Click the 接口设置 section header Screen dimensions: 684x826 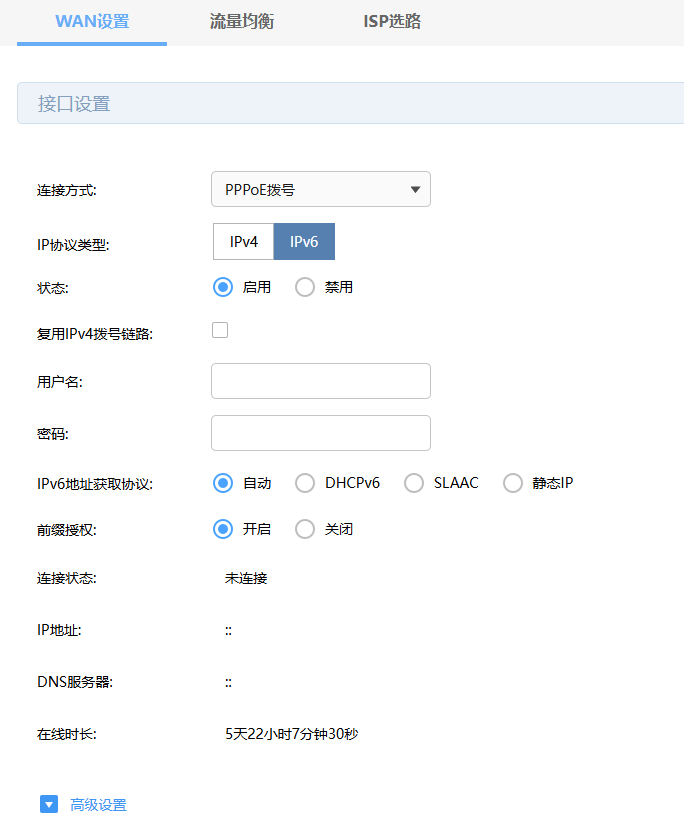pos(74,104)
